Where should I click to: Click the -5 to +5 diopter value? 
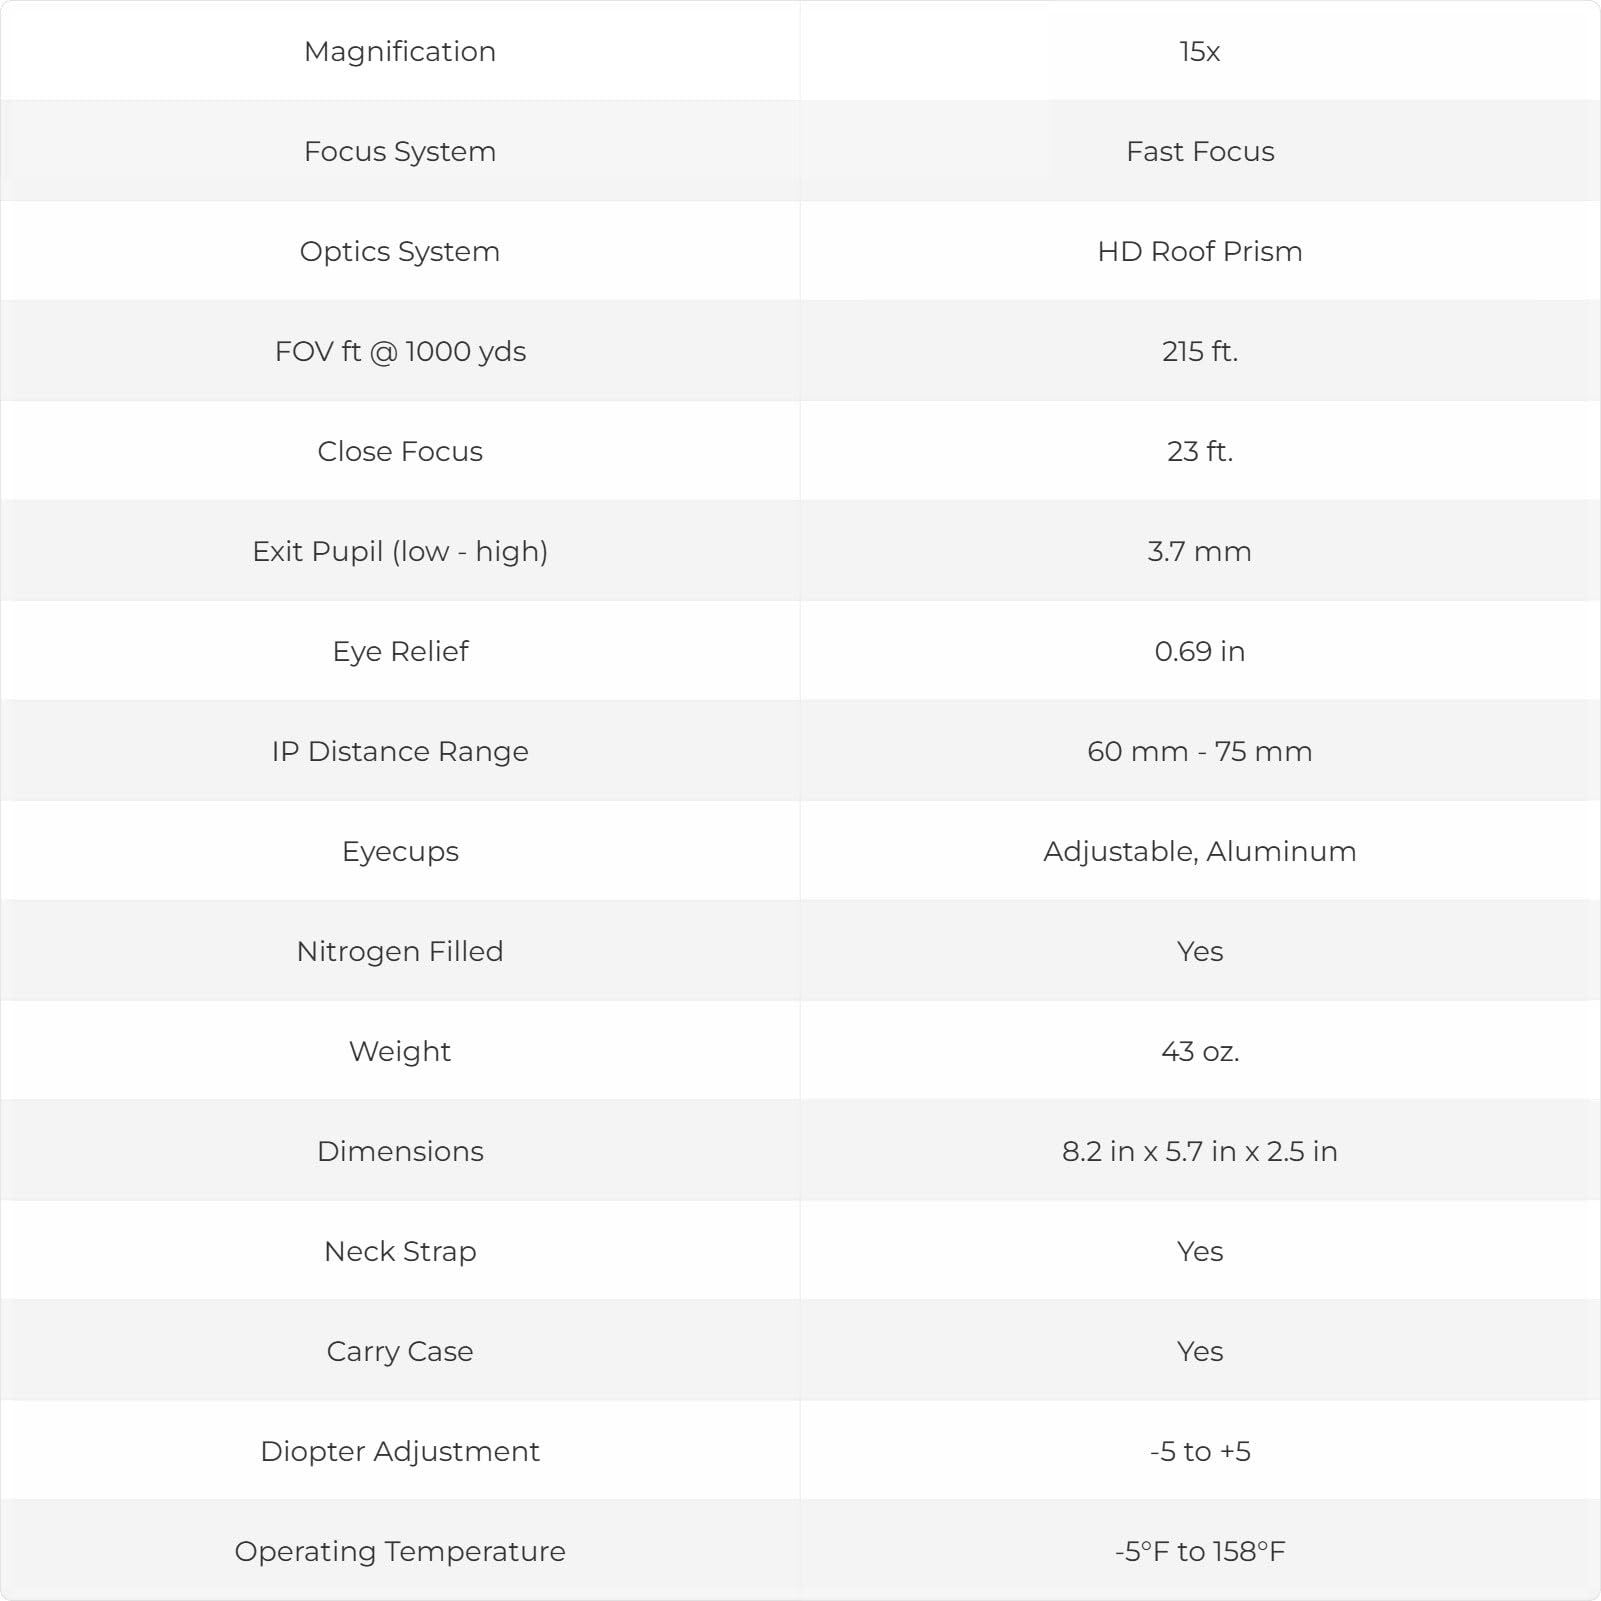[x=1200, y=1451]
